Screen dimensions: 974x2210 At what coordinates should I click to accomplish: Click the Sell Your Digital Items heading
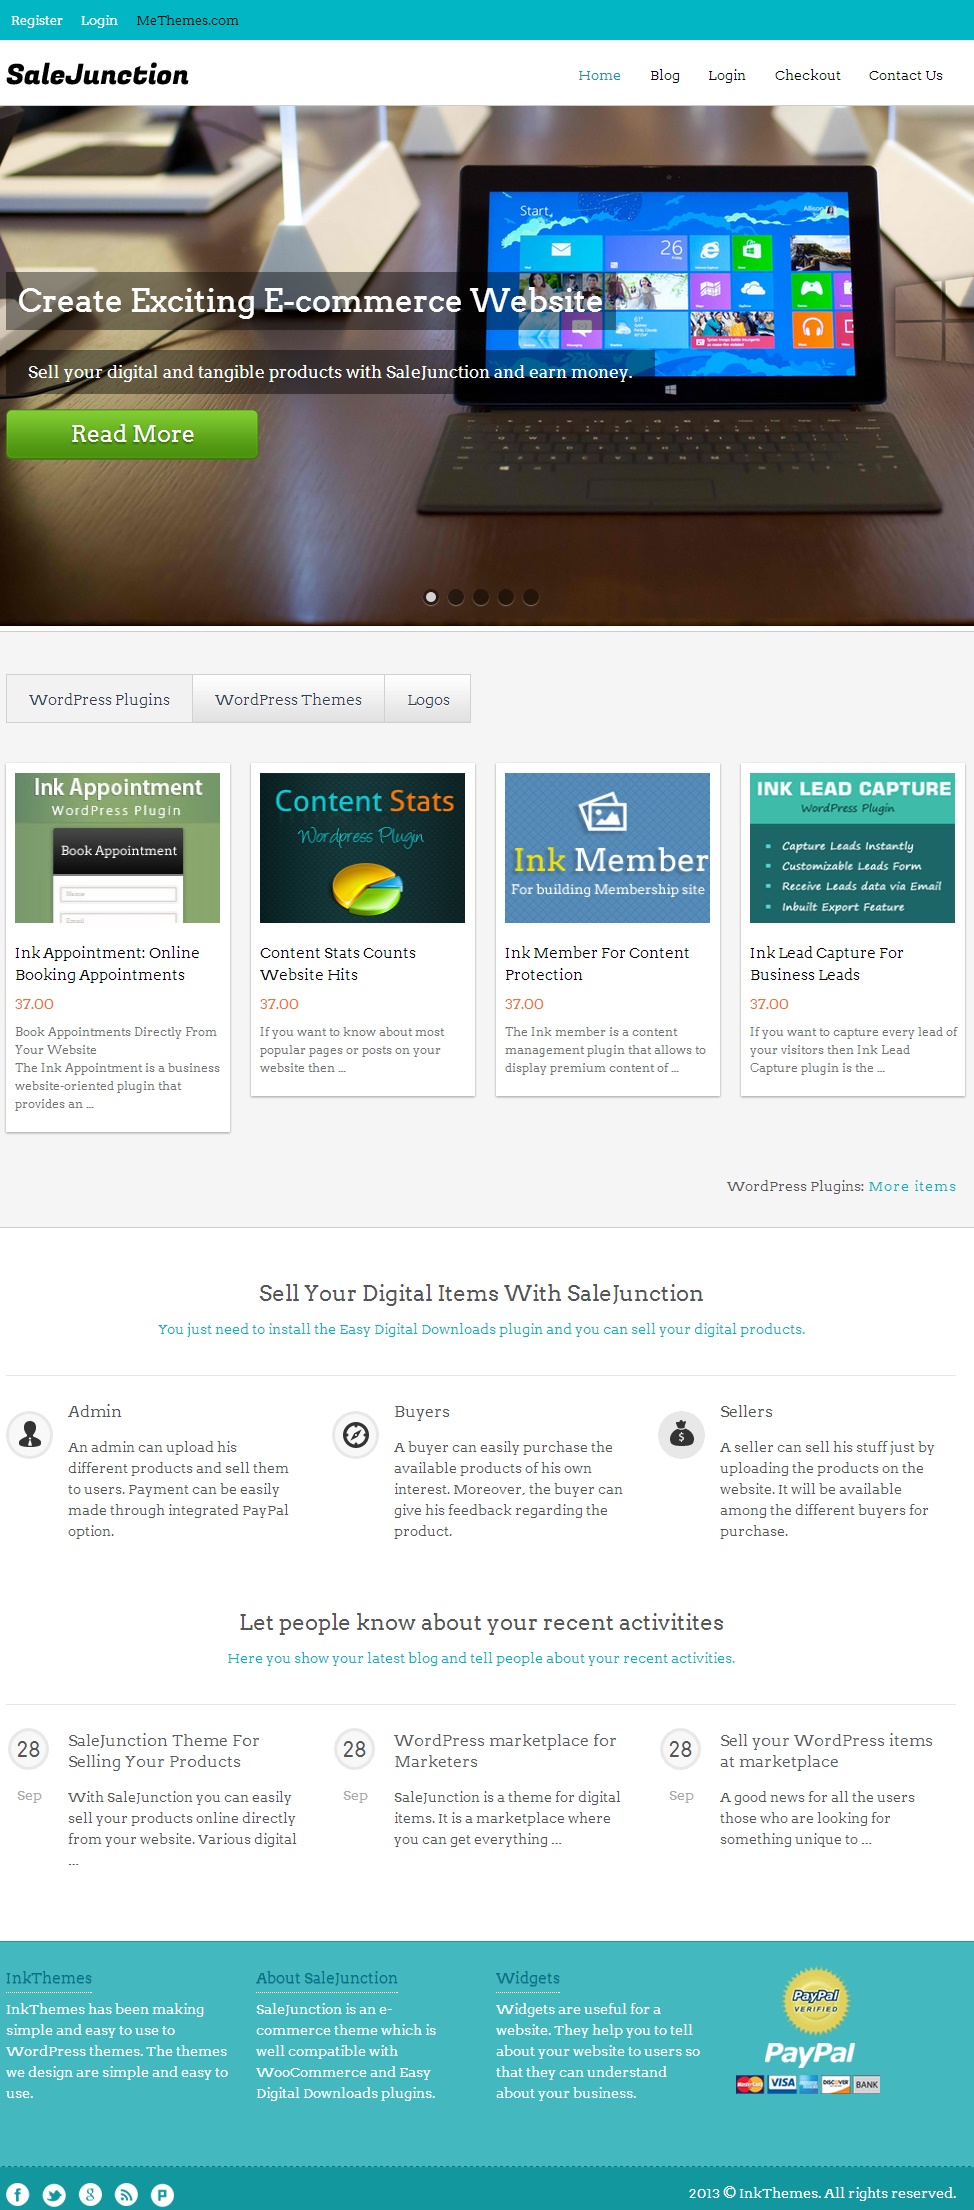point(481,1293)
